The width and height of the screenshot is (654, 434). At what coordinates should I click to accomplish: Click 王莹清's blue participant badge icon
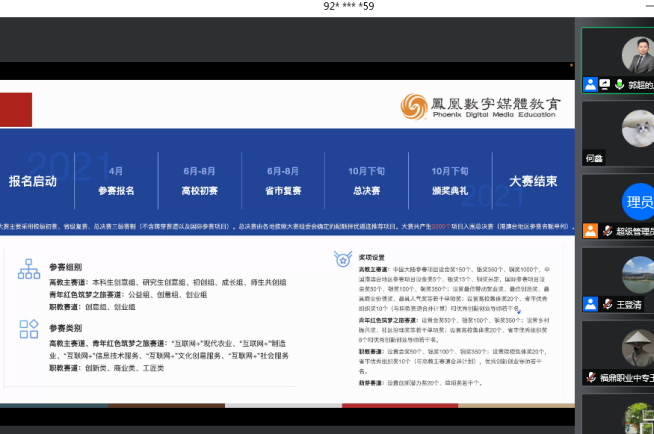click(x=591, y=303)
